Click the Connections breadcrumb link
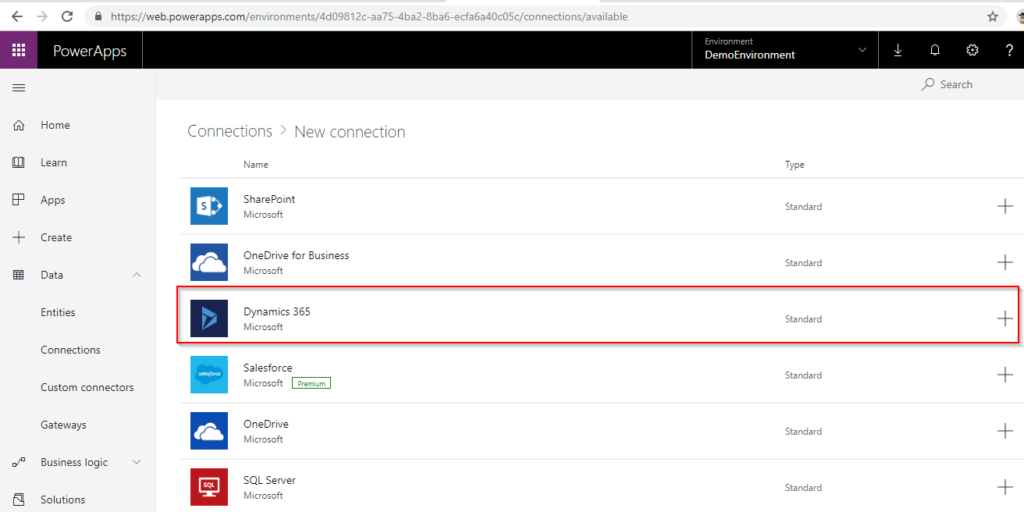Screen dimensions: 1024x512 230,131
